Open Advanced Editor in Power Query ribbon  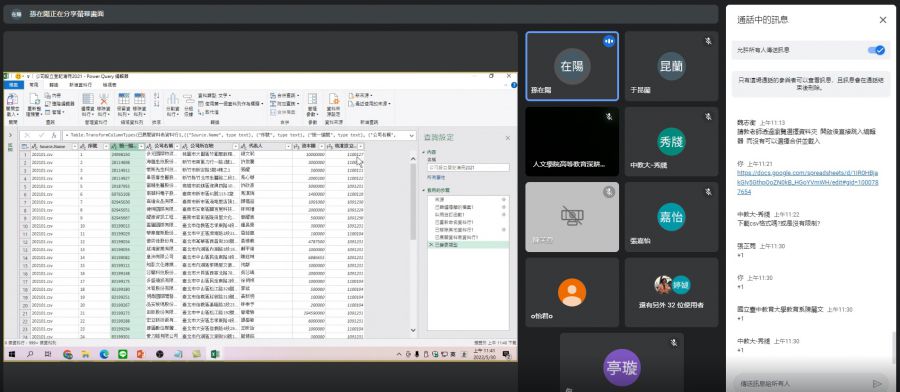[x=60, y=103]
